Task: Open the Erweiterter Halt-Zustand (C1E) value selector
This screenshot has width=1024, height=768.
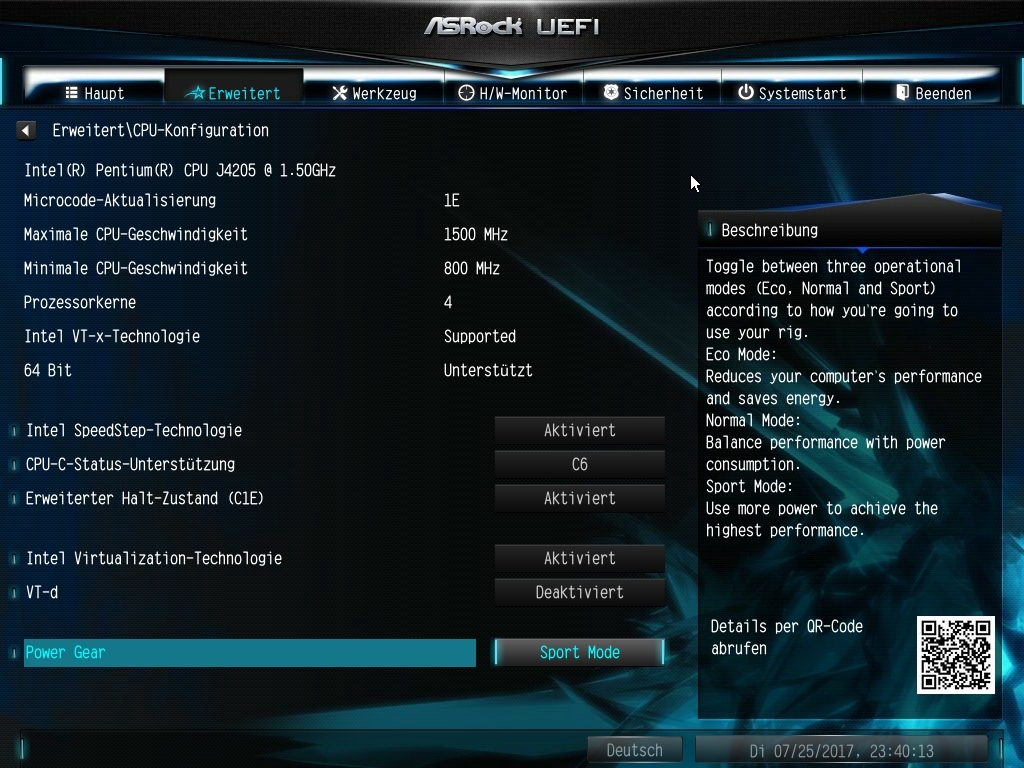Action: pyautogui.click(x=580, y=498)
